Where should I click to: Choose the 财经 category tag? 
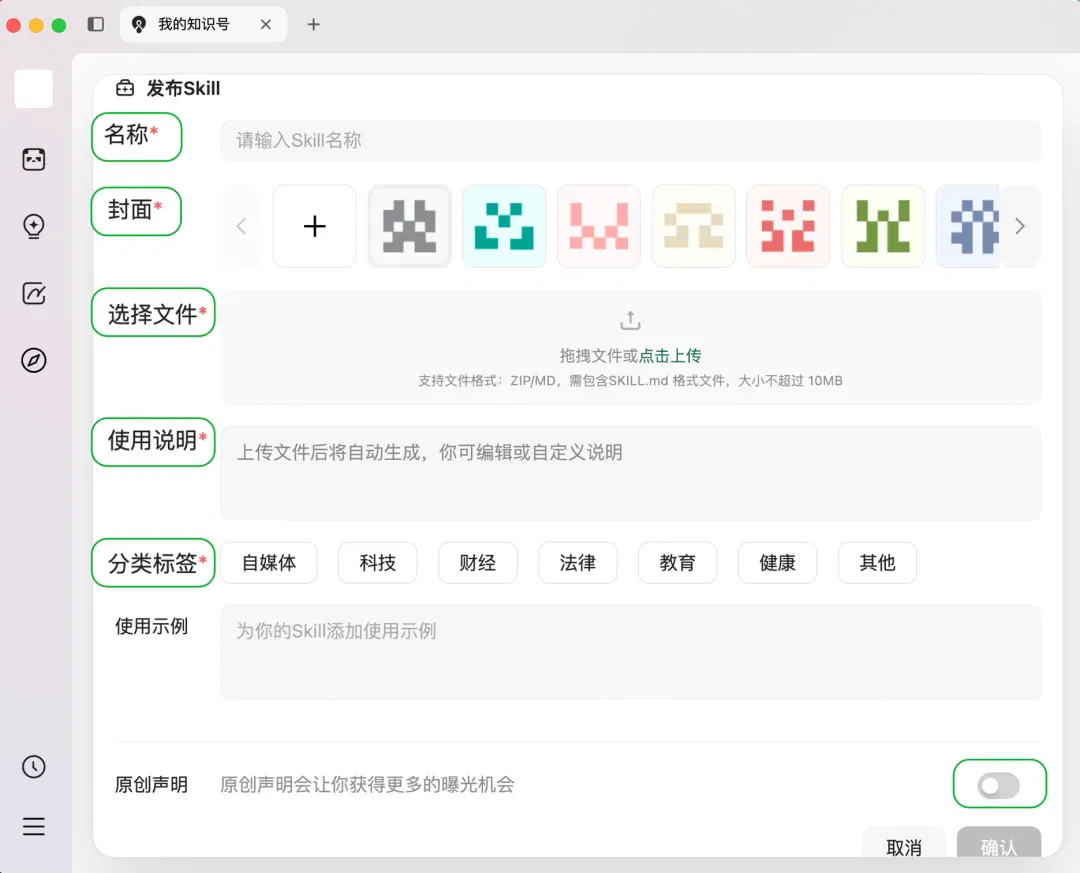(x=477, y=563)
